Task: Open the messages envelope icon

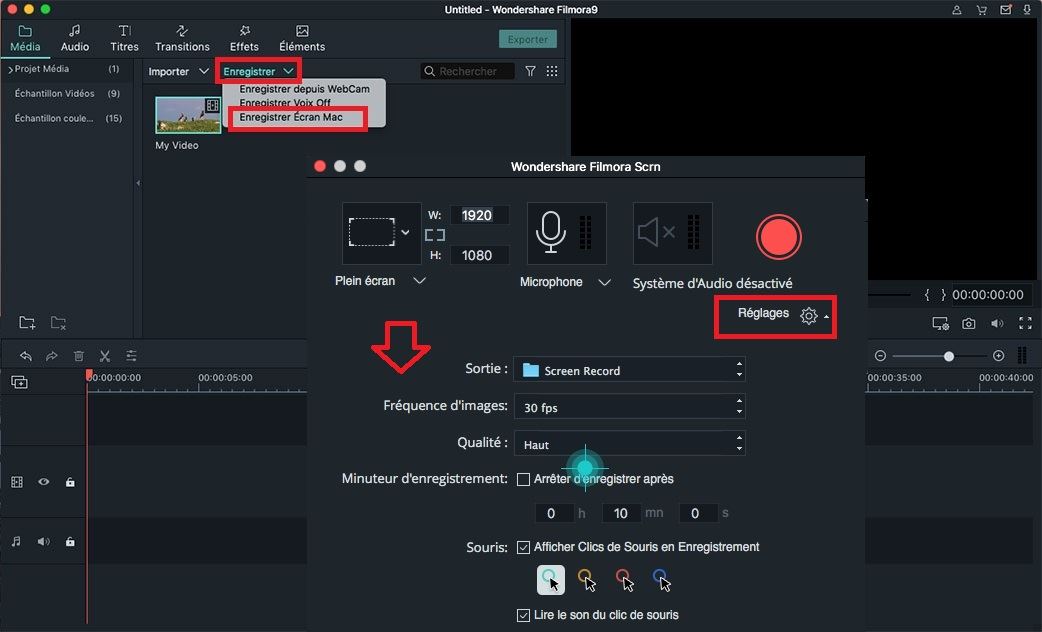Action: 1005,10
